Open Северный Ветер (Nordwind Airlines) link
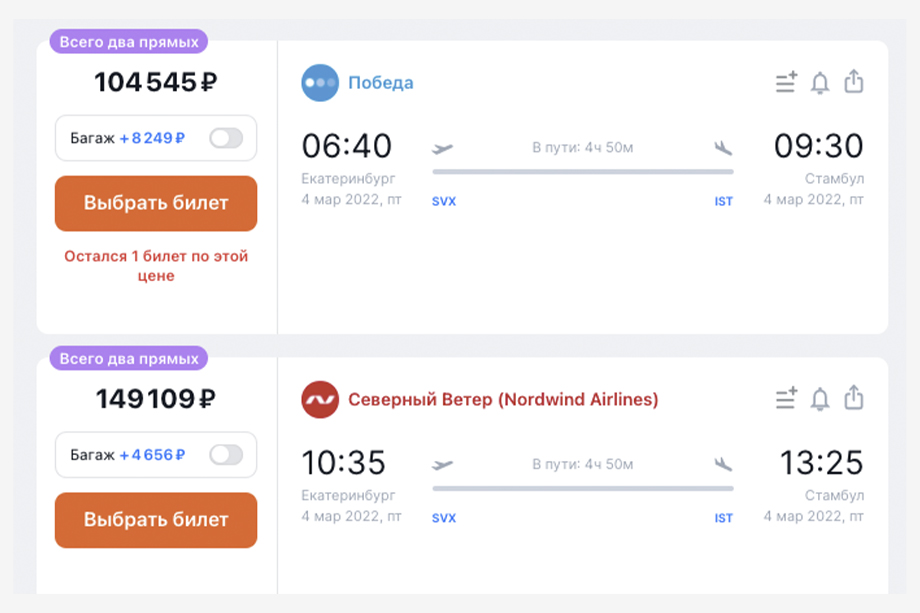The image size is (920, 613). (x=503, y=399)
